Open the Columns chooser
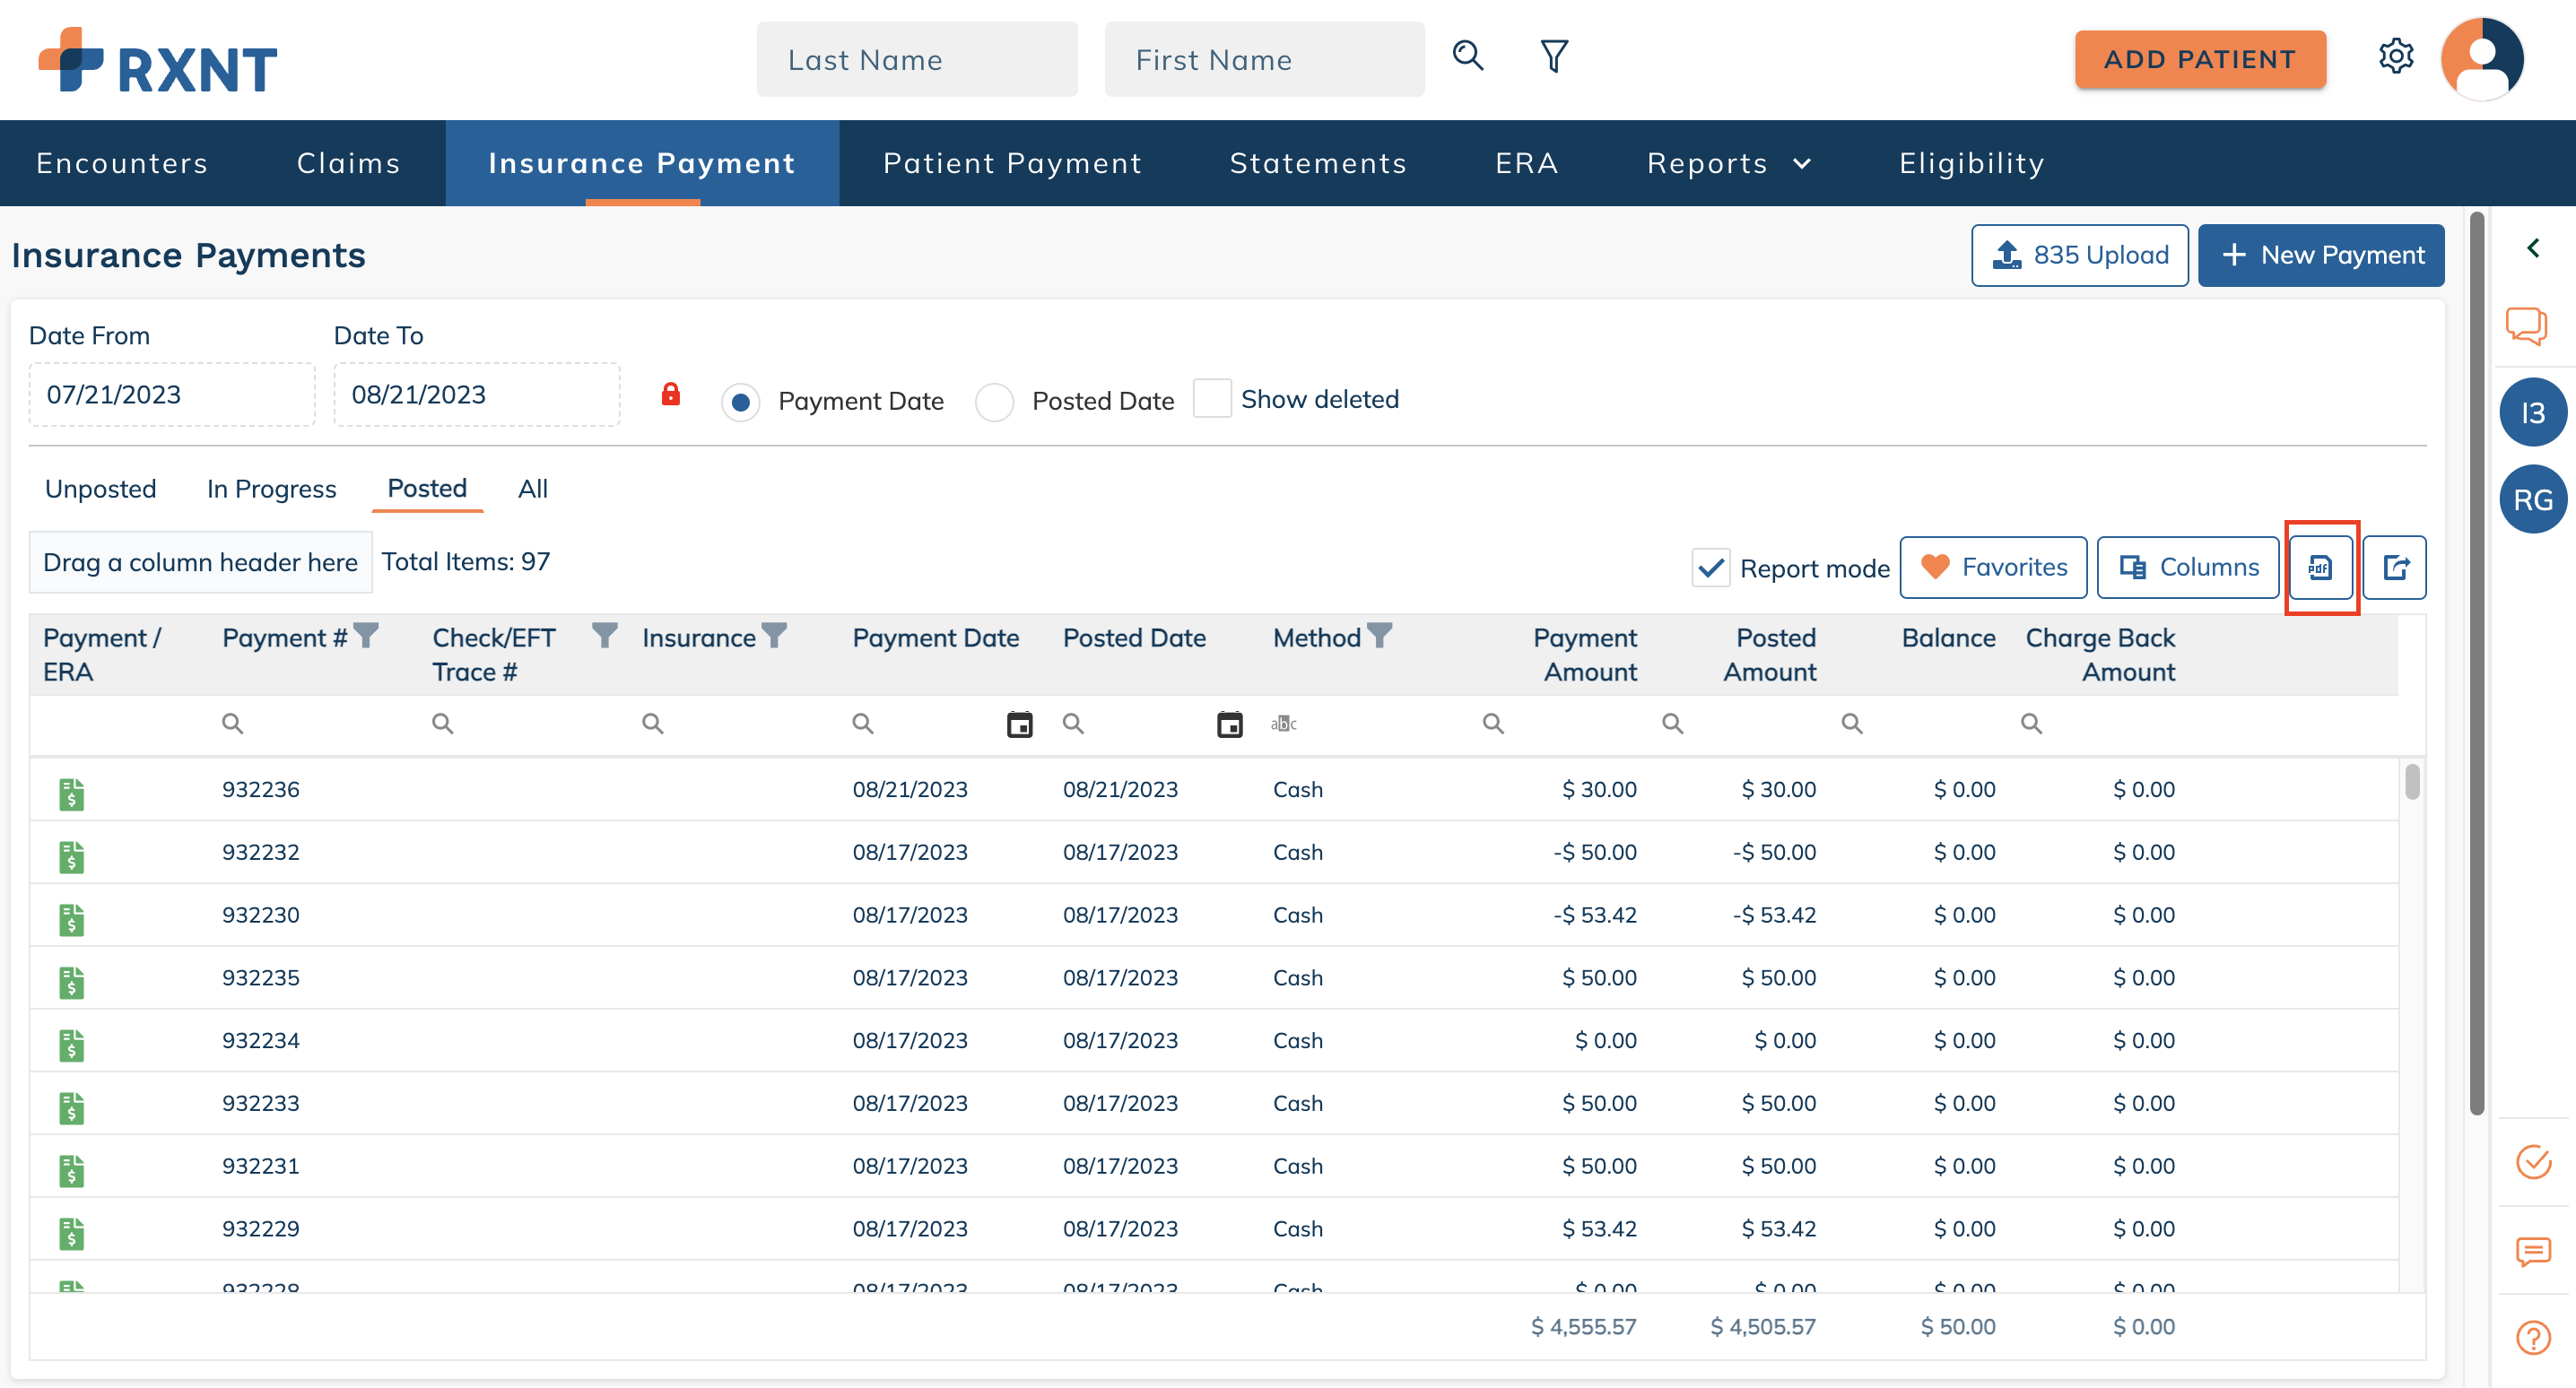 (2188, 568)
